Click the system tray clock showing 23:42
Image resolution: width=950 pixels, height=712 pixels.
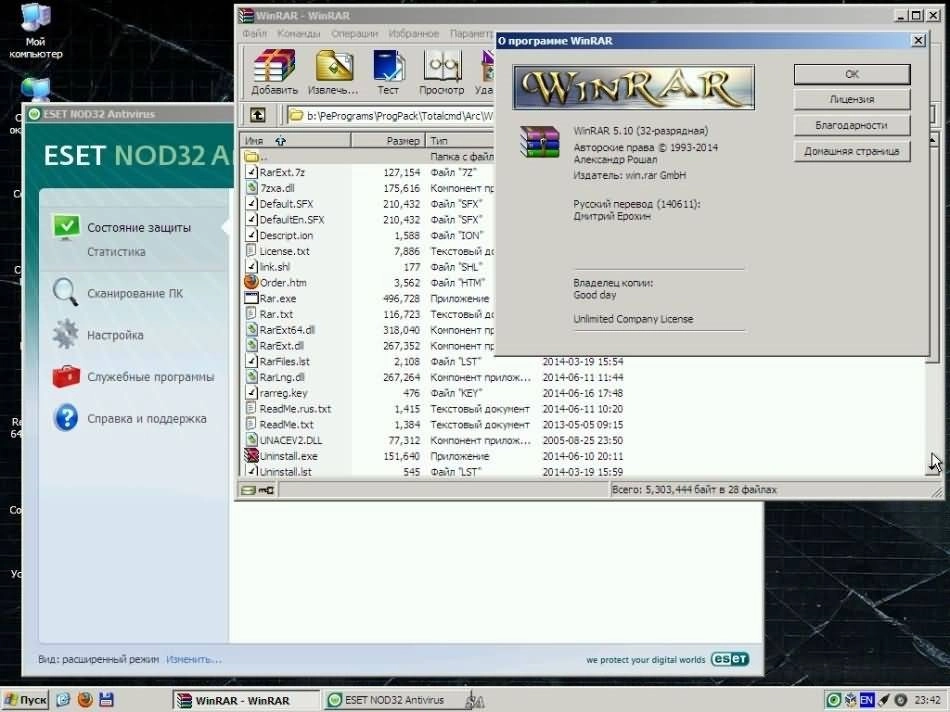927,700
